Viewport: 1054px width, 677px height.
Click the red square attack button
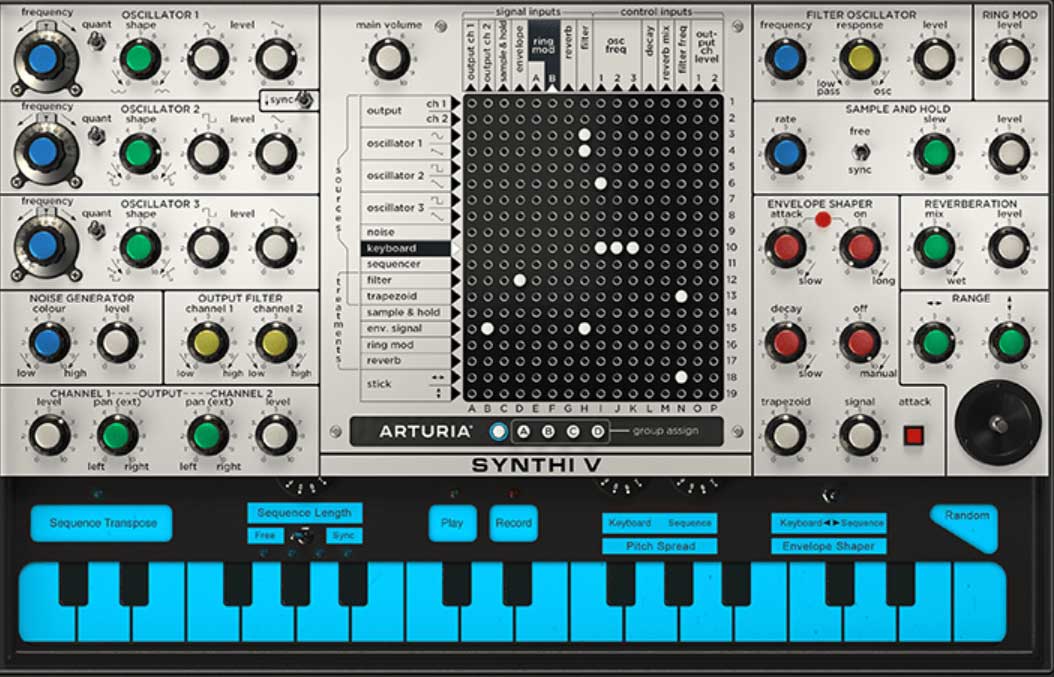[x=914, y=436]
